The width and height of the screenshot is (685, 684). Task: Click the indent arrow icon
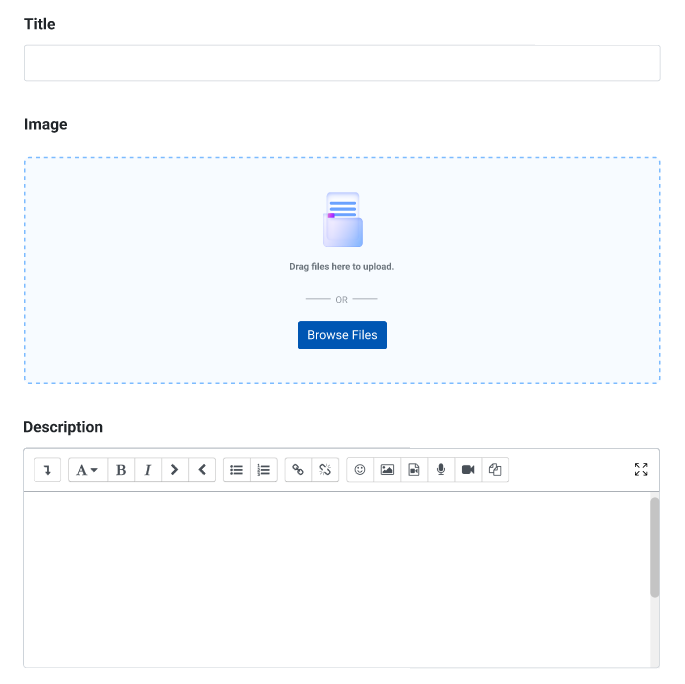click(175, 470)
